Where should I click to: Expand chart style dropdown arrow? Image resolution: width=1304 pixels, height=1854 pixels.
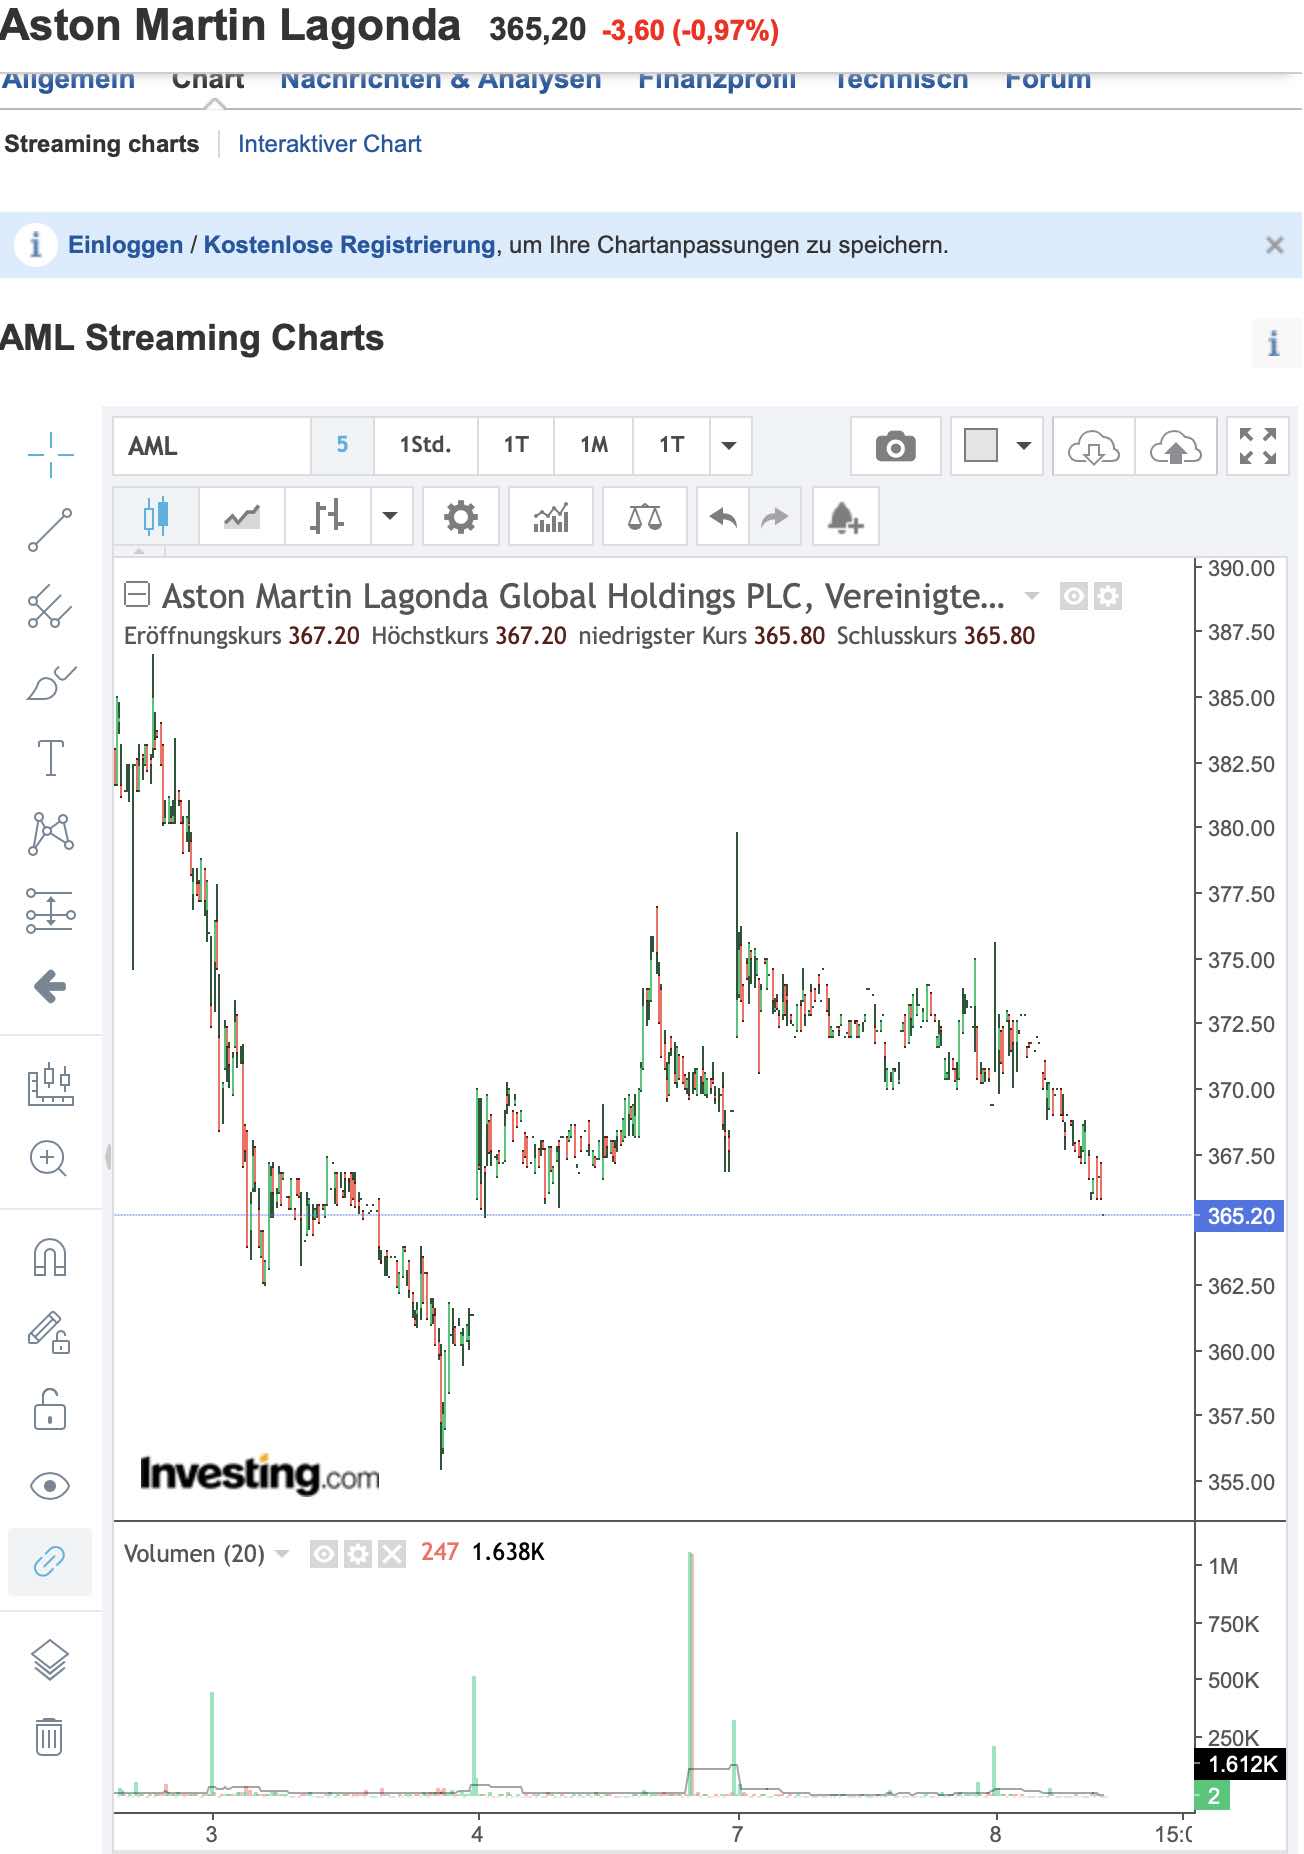[x=391, y=517]
